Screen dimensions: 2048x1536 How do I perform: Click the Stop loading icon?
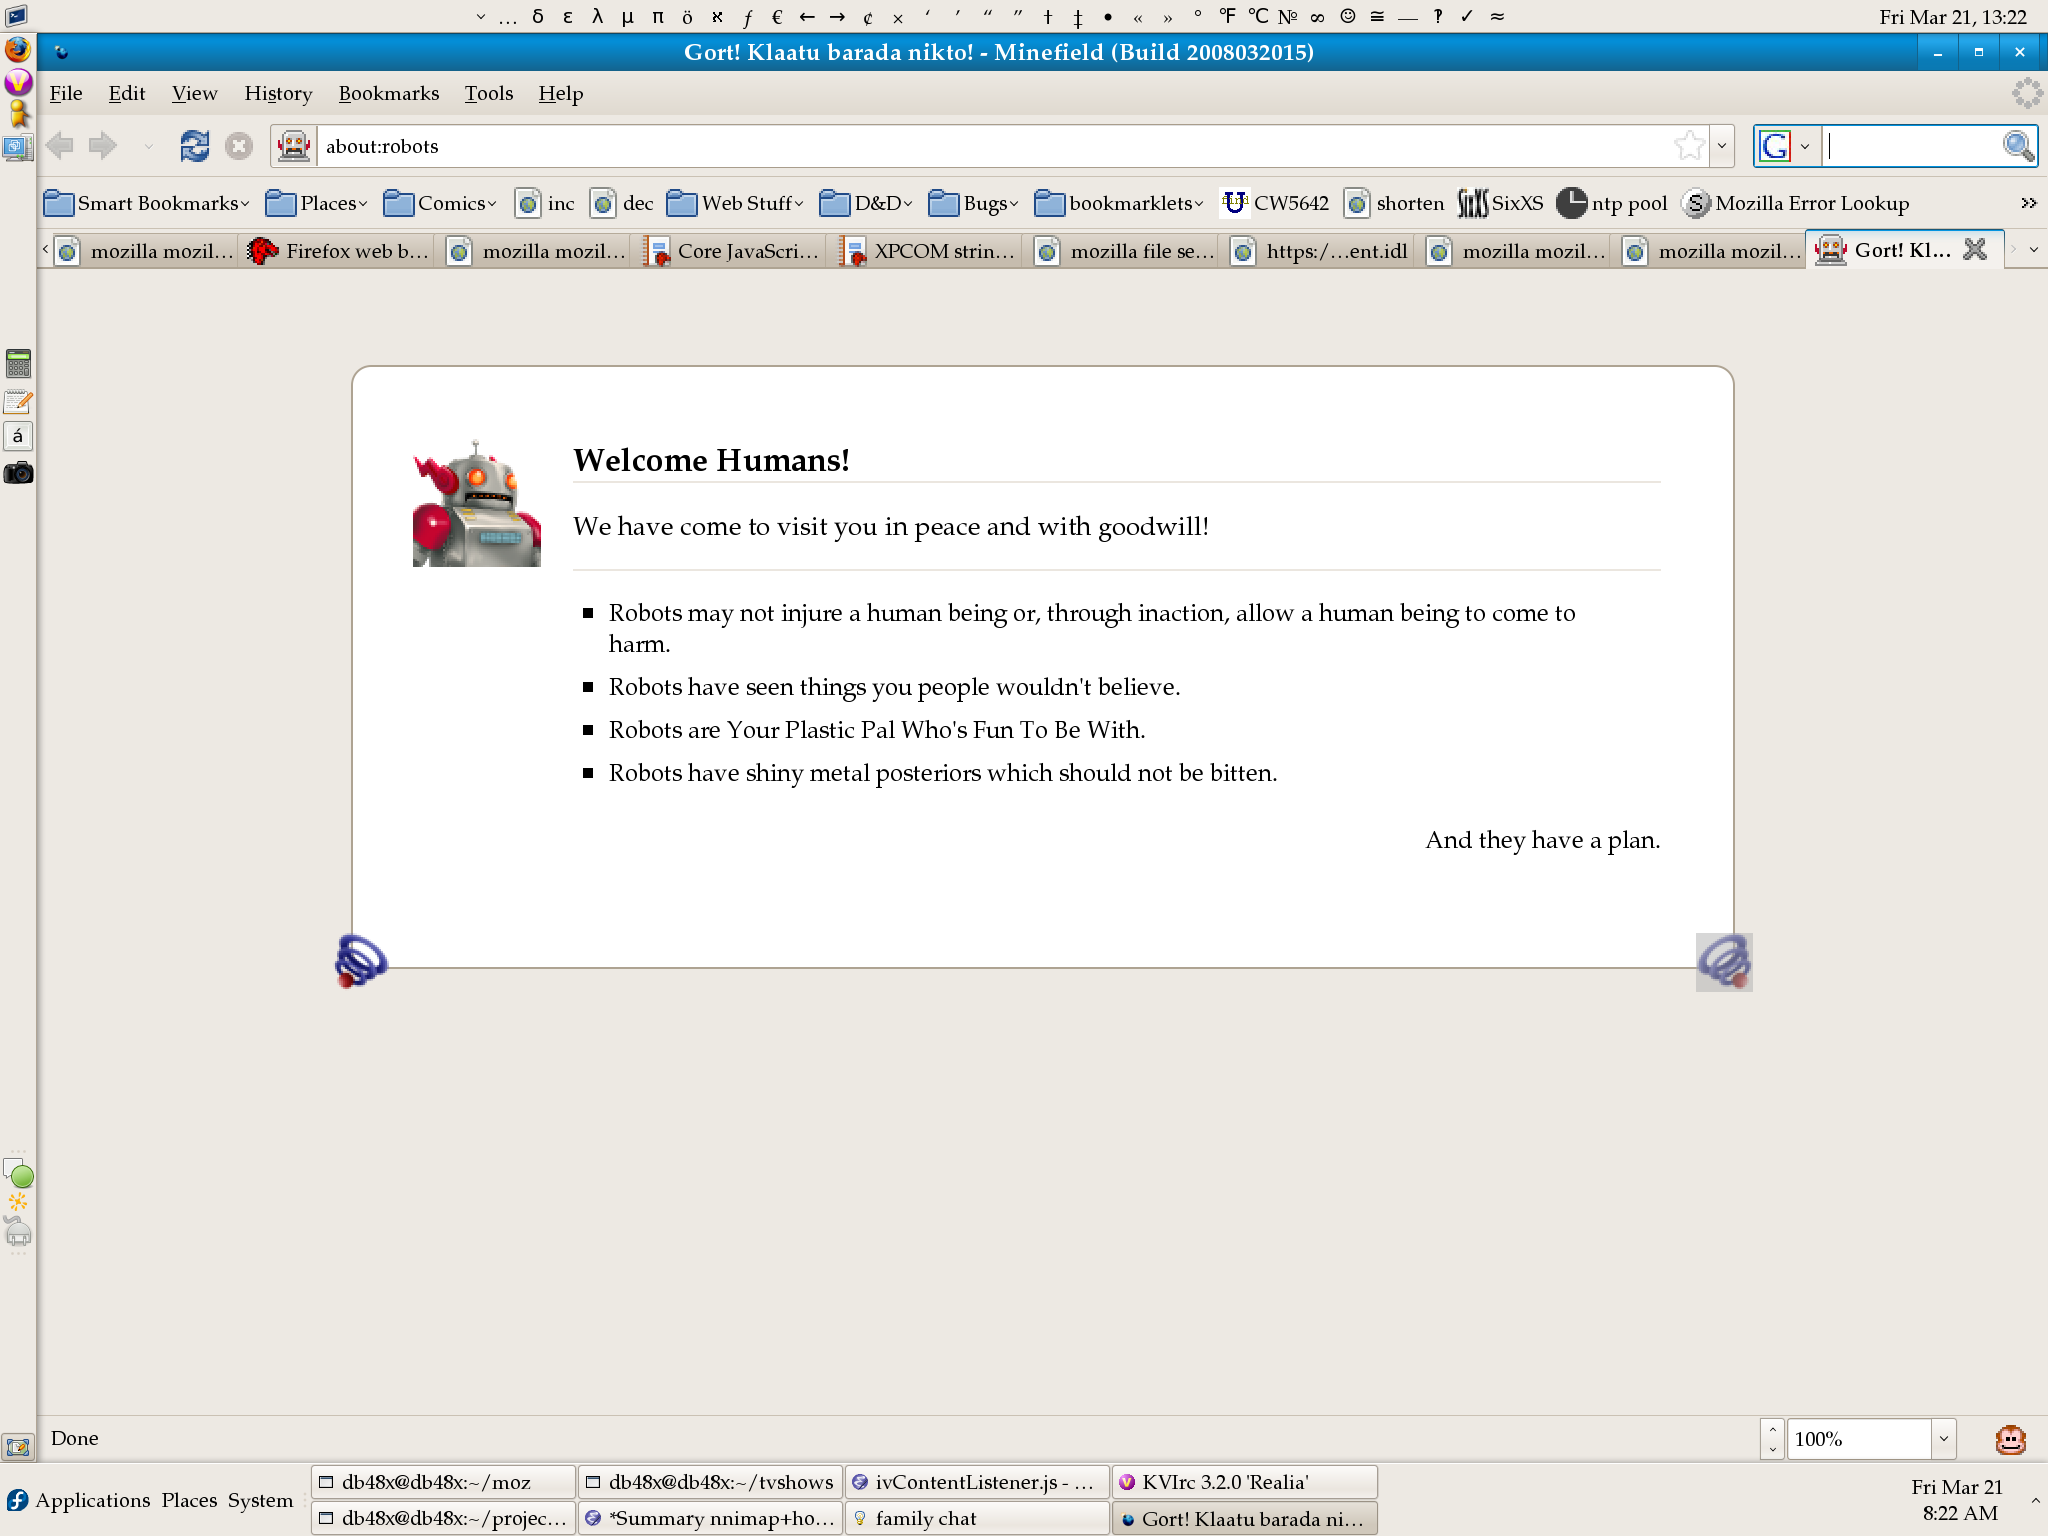pos(239,146)
